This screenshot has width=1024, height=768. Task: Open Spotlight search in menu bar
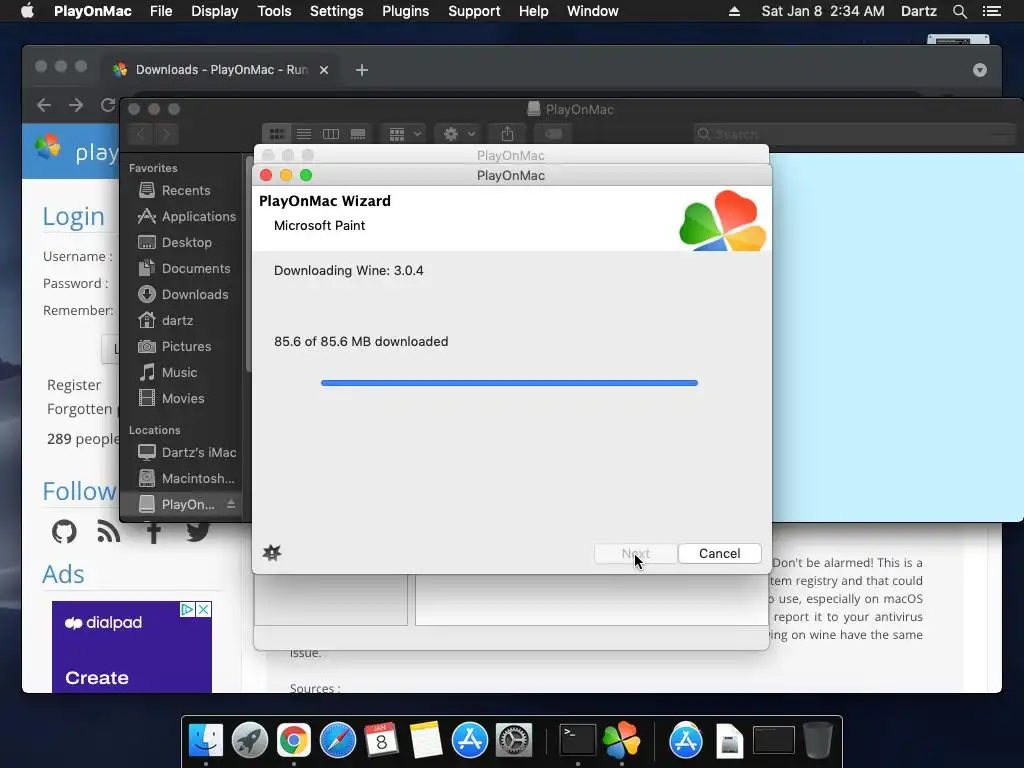tap(959, 11)
